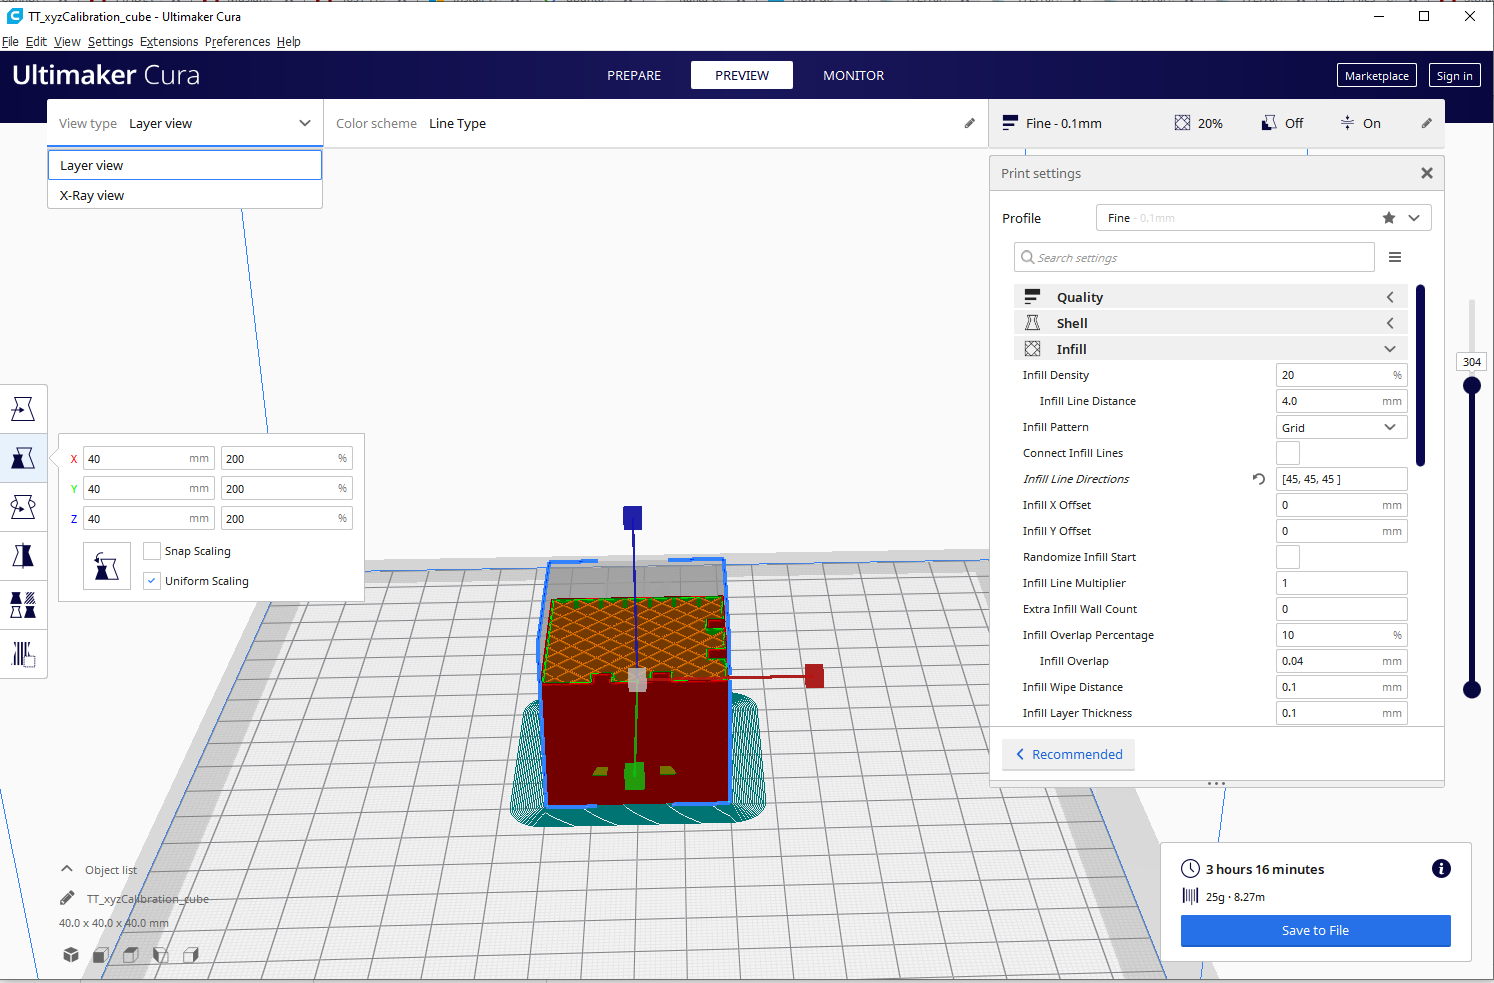Click the settings panel scrollbar
1494x983 pixels.
coord(1420,375)
